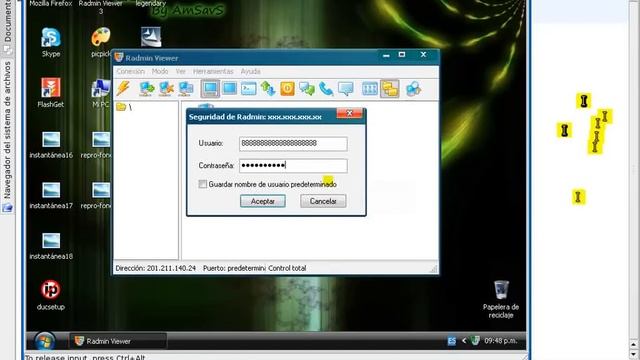Select the instantánea17 desktop file
Image resolution: width=640 pixels, height=360 pixels.
coord(51,194)
